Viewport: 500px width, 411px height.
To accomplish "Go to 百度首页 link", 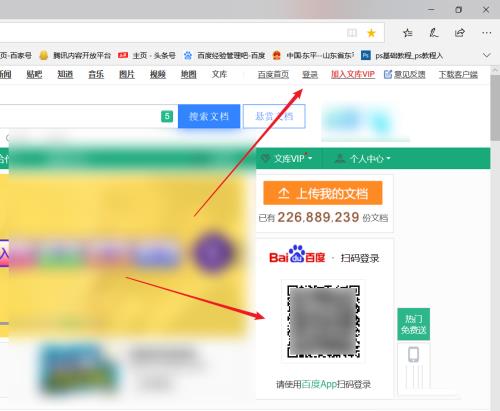I will pyautogui.click(x=273, y=74).
